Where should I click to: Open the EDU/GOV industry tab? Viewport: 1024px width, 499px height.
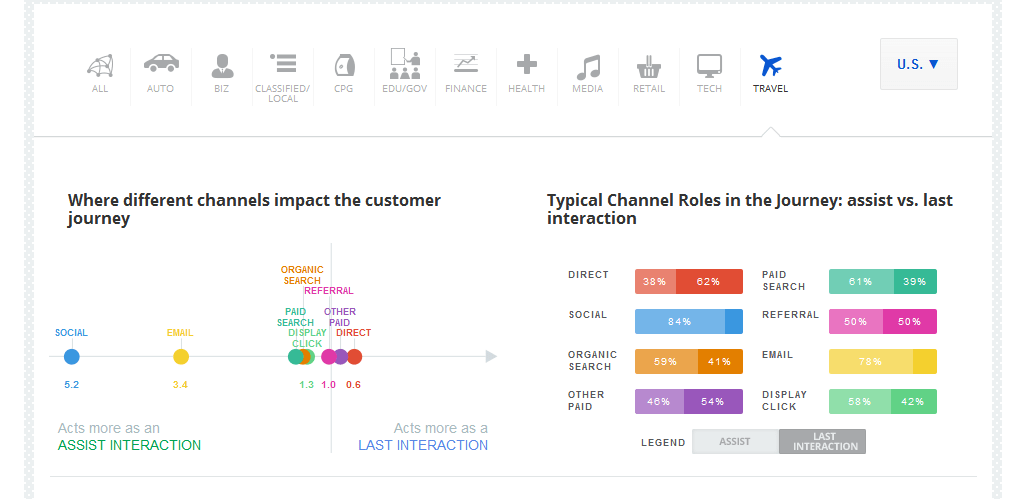[x=404, y=64]
